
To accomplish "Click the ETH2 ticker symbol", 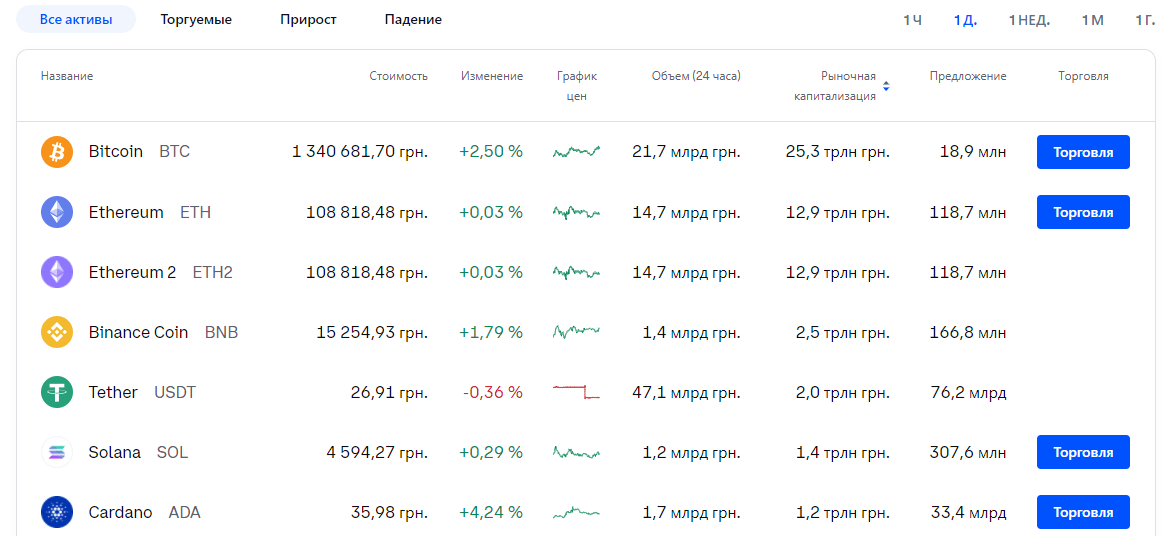I will coord(213,272).
